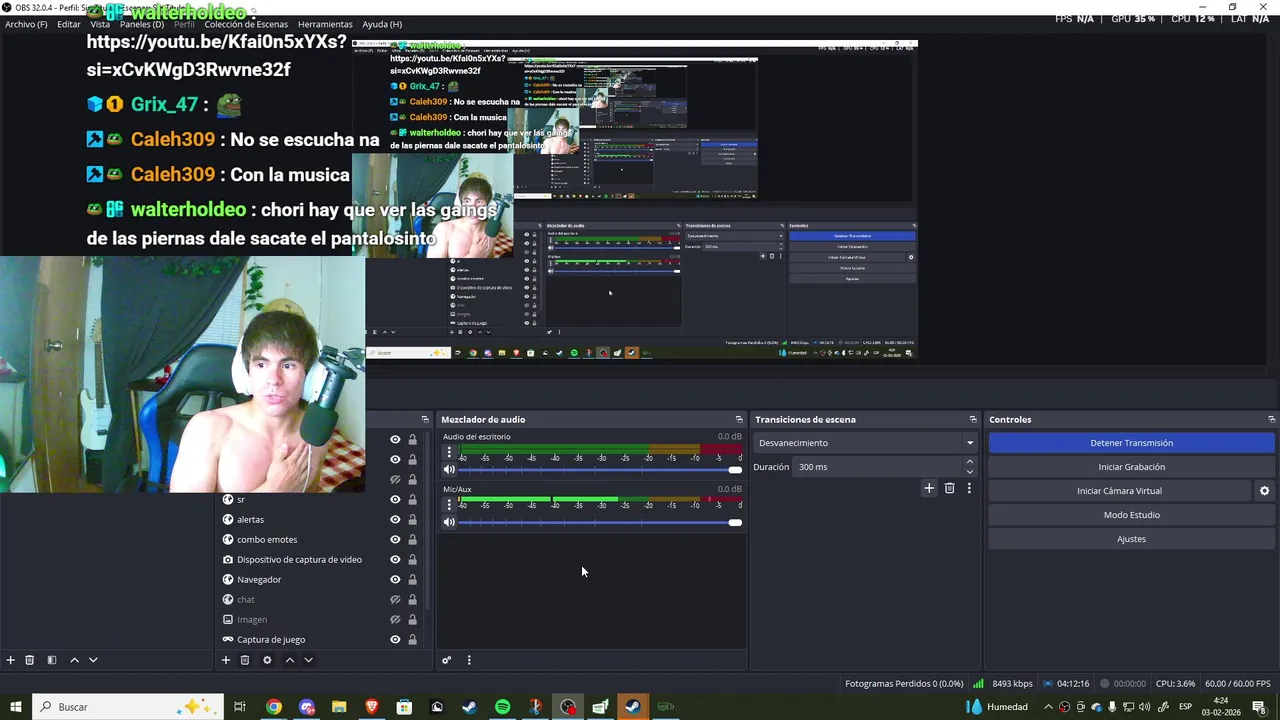Open the Herramientas menu

point(325,24)
